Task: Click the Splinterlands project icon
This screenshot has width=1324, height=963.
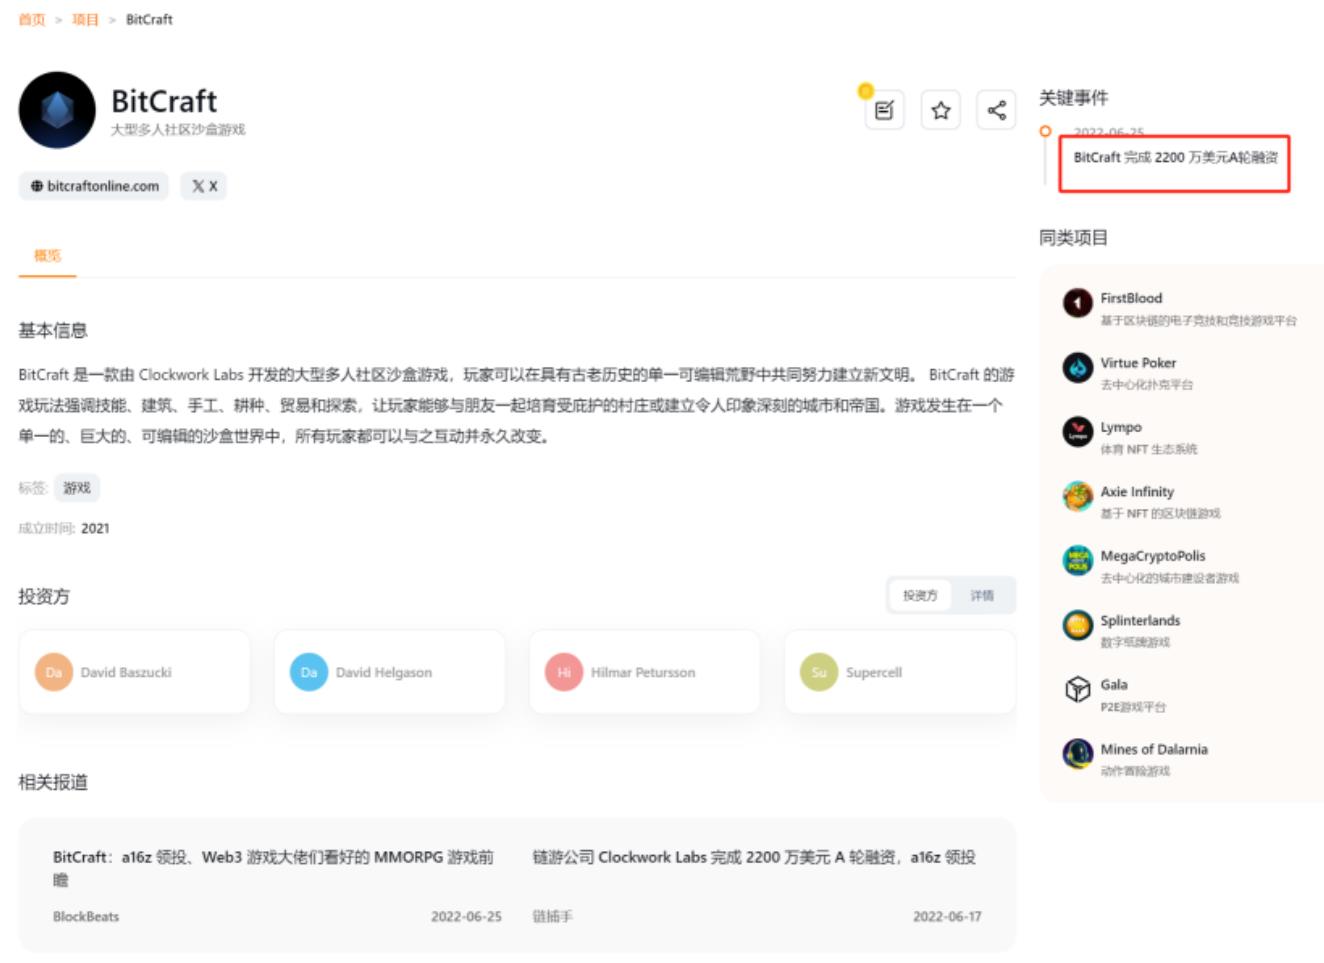Action: click(1077, 625)
